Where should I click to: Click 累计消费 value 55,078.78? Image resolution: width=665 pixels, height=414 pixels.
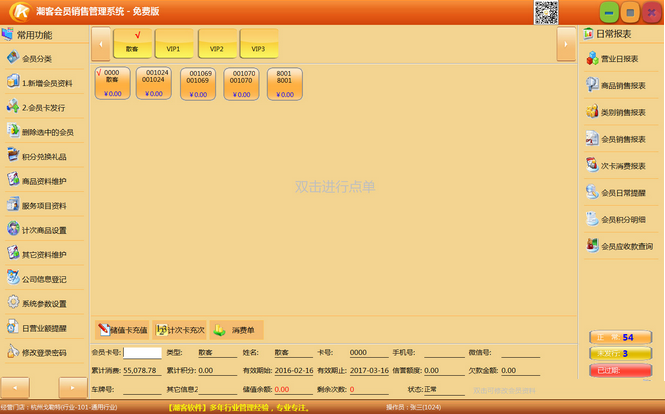tap(140, 370)
